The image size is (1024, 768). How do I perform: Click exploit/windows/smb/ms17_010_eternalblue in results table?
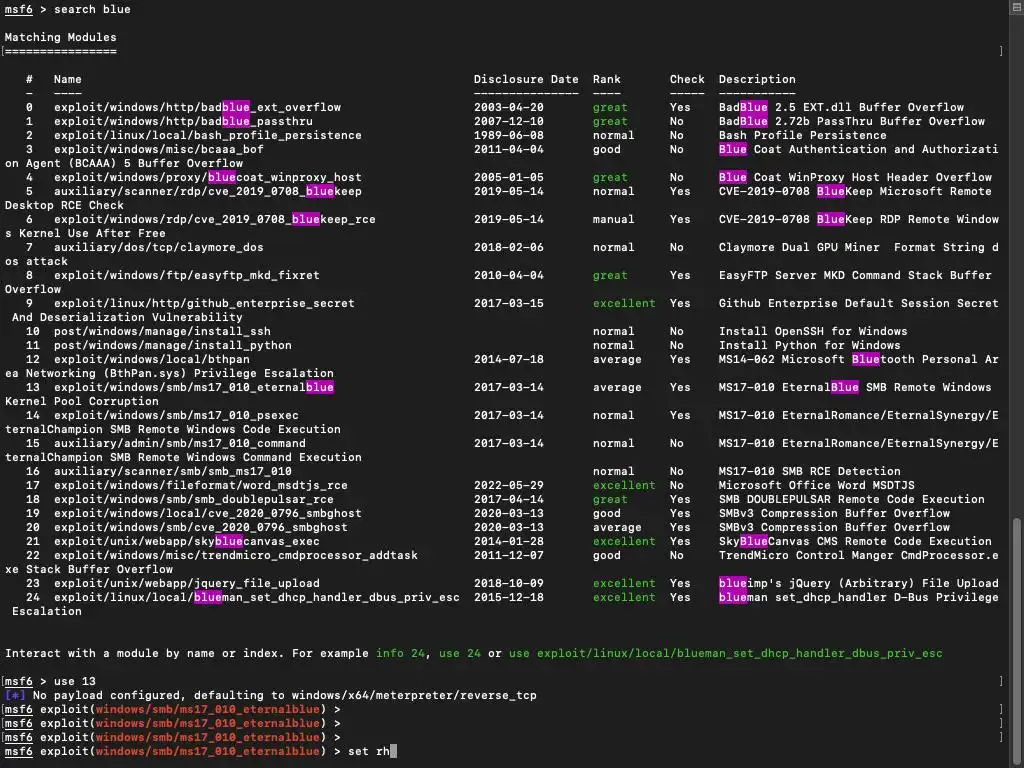pyautogui.click(x=194, y=388)
